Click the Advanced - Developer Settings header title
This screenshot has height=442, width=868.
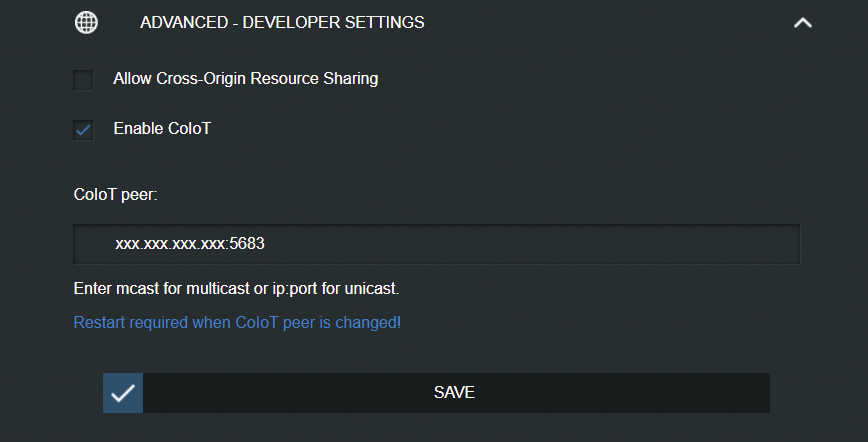click(x=282, y=23)
